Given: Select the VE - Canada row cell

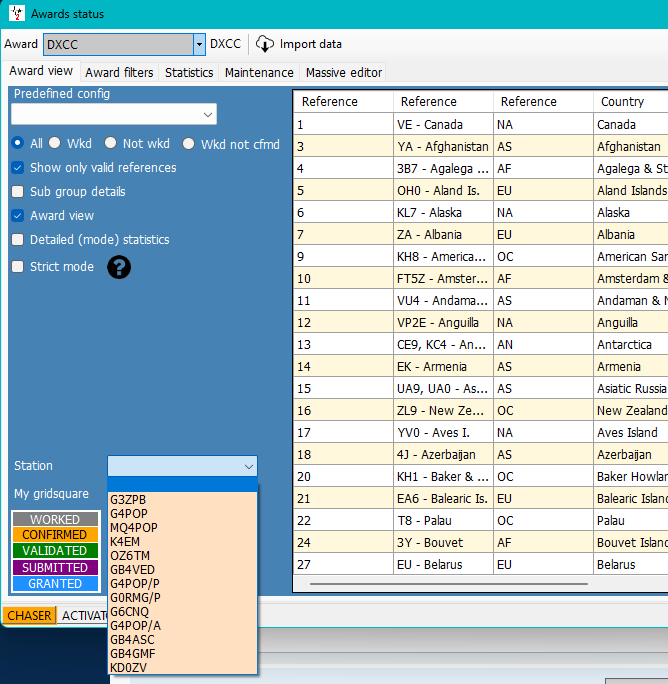Looking at the screenshot, I should click(443, 125).
